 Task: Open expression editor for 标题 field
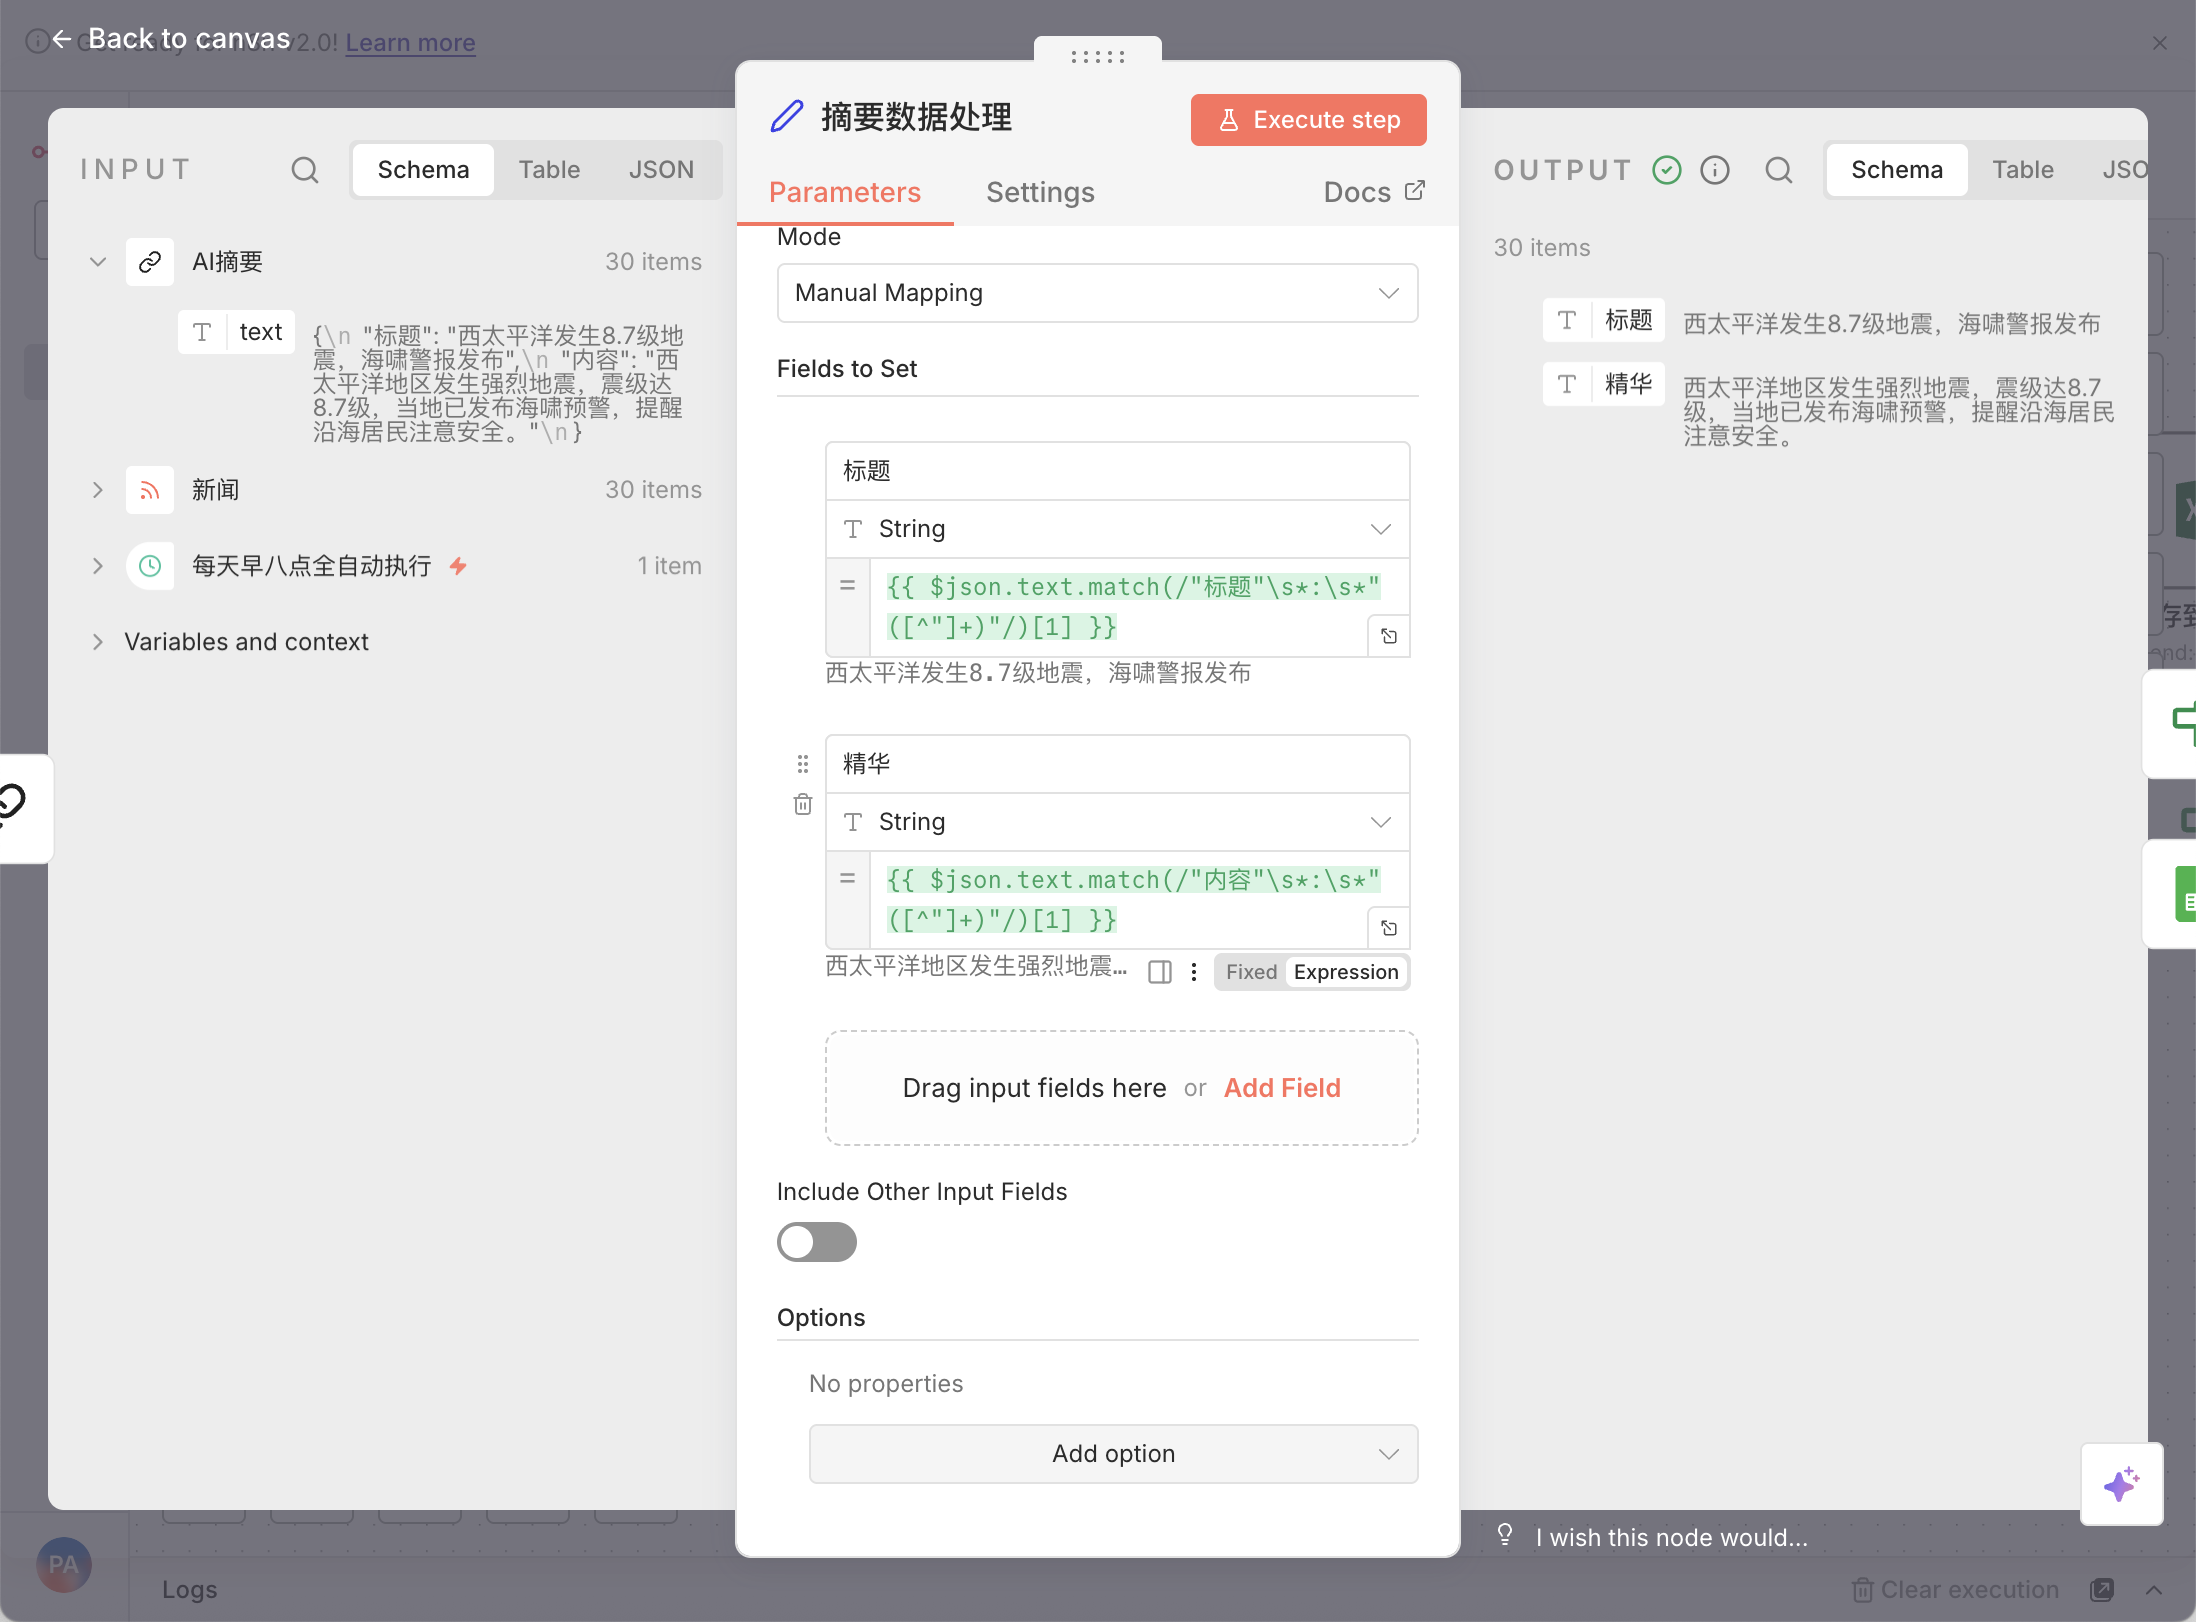point(1389,636)
